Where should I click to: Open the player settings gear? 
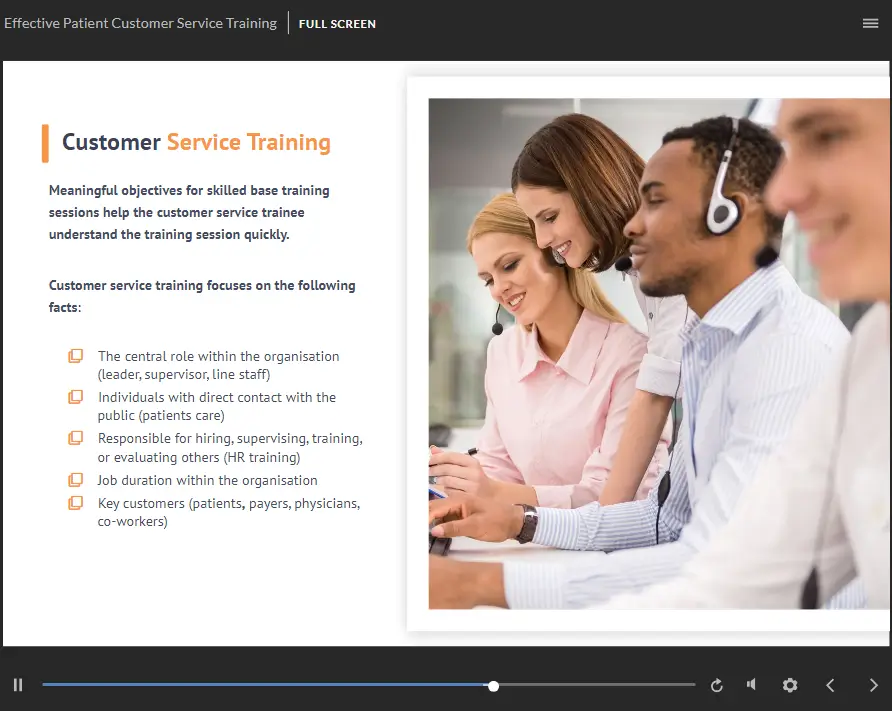coord(790,685)
